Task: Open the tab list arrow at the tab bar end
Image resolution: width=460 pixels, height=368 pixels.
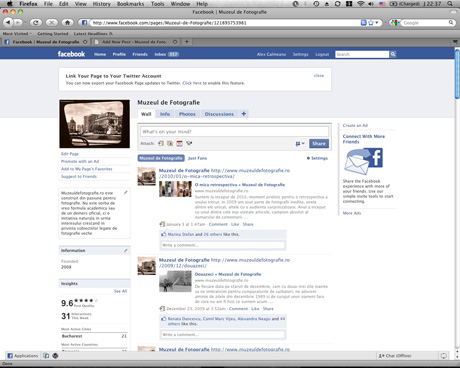Action: tap(455, 42)
